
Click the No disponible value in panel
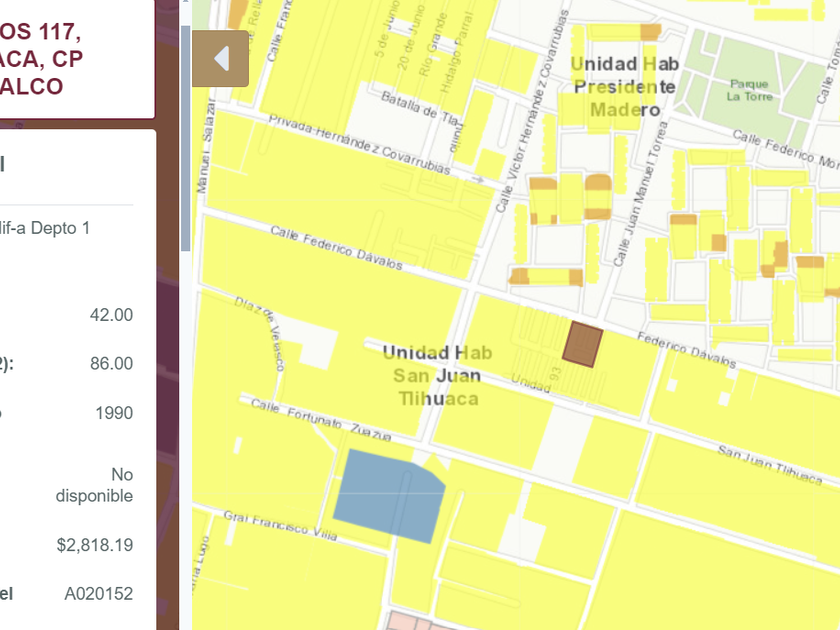coord(94,484)
